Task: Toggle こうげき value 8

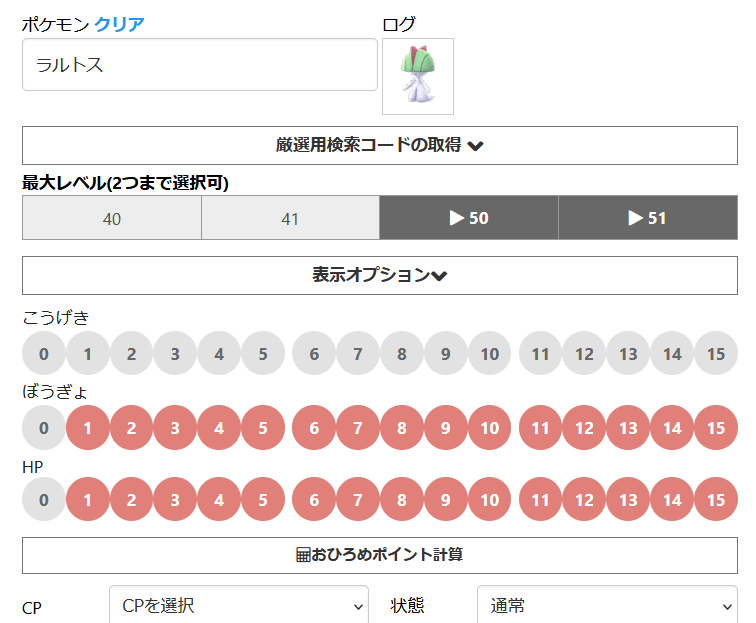Action: [402, 353]
